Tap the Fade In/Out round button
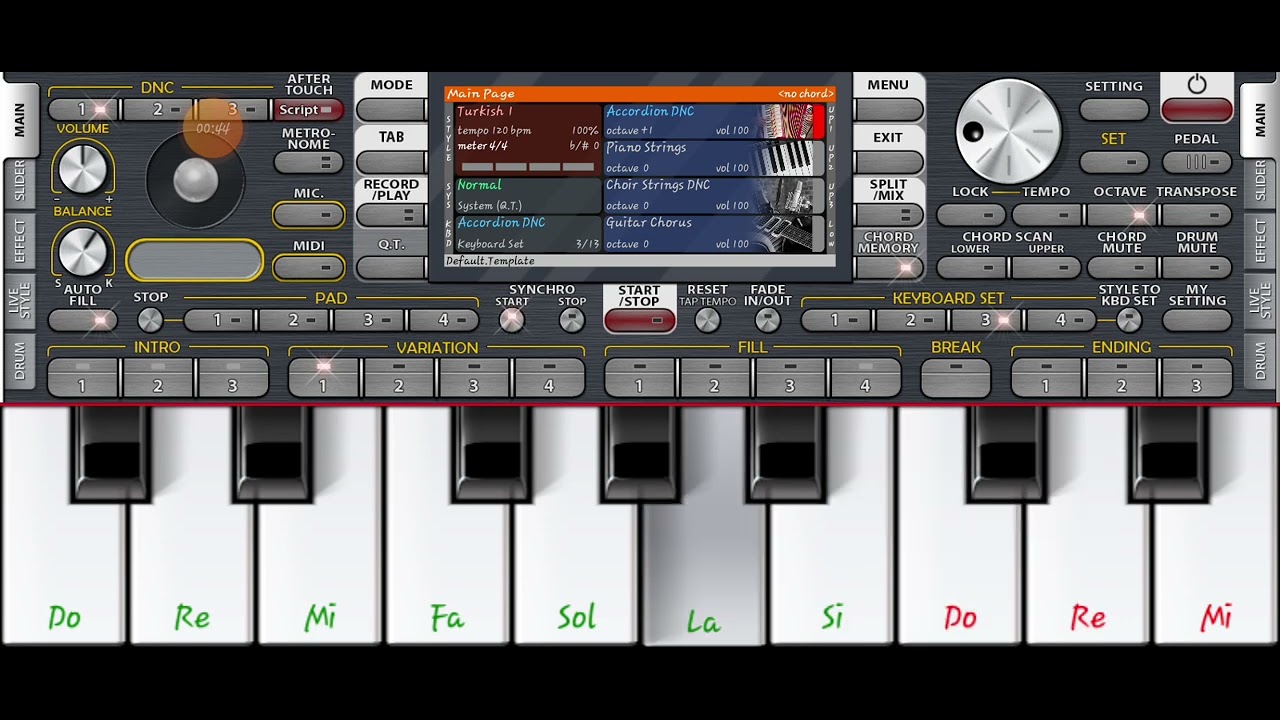 (x=767, y=320)
